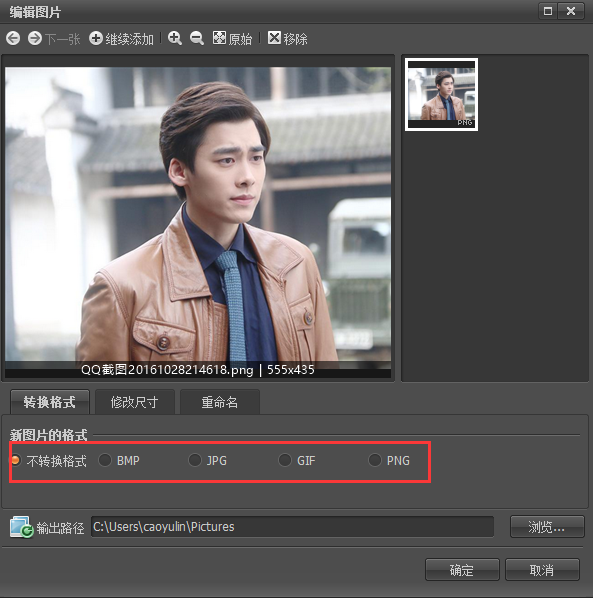Click the 浏览... browse button
The width and height of the screenshot is (593, 598).
pyautogui.click(x=547, y=527)
